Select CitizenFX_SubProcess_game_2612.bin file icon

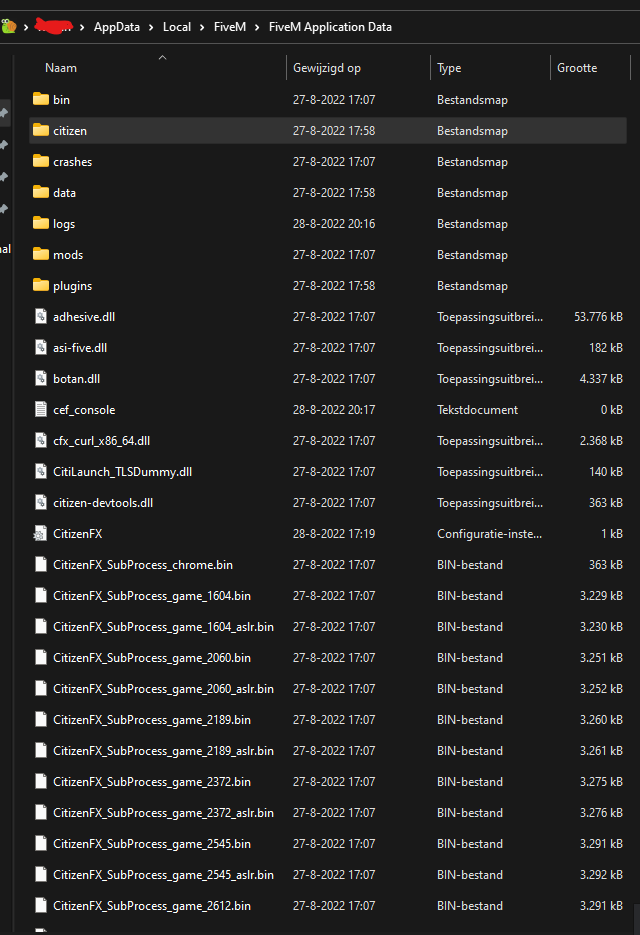pyautogui.click(x=41, y=905)
